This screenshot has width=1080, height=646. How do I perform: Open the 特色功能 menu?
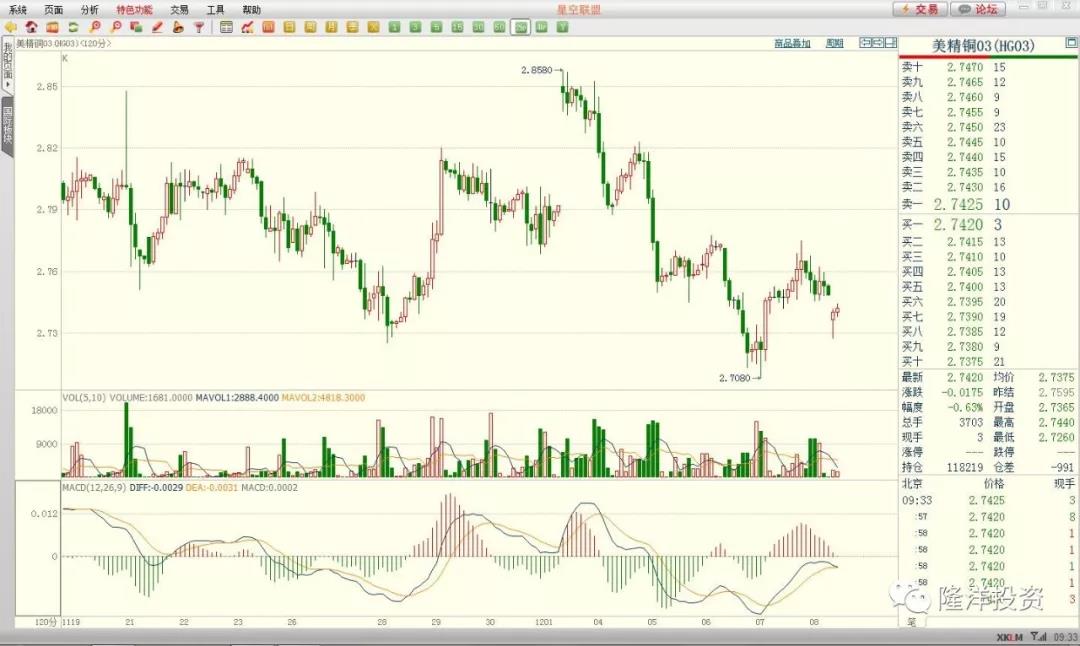(134, 10)
